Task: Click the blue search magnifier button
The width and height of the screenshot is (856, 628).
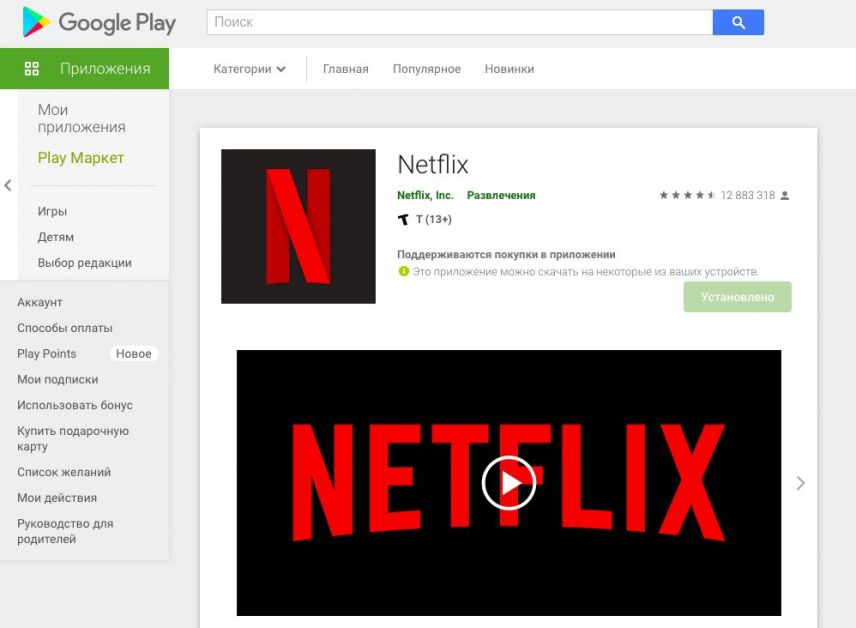Action: [x=738, y=22]
